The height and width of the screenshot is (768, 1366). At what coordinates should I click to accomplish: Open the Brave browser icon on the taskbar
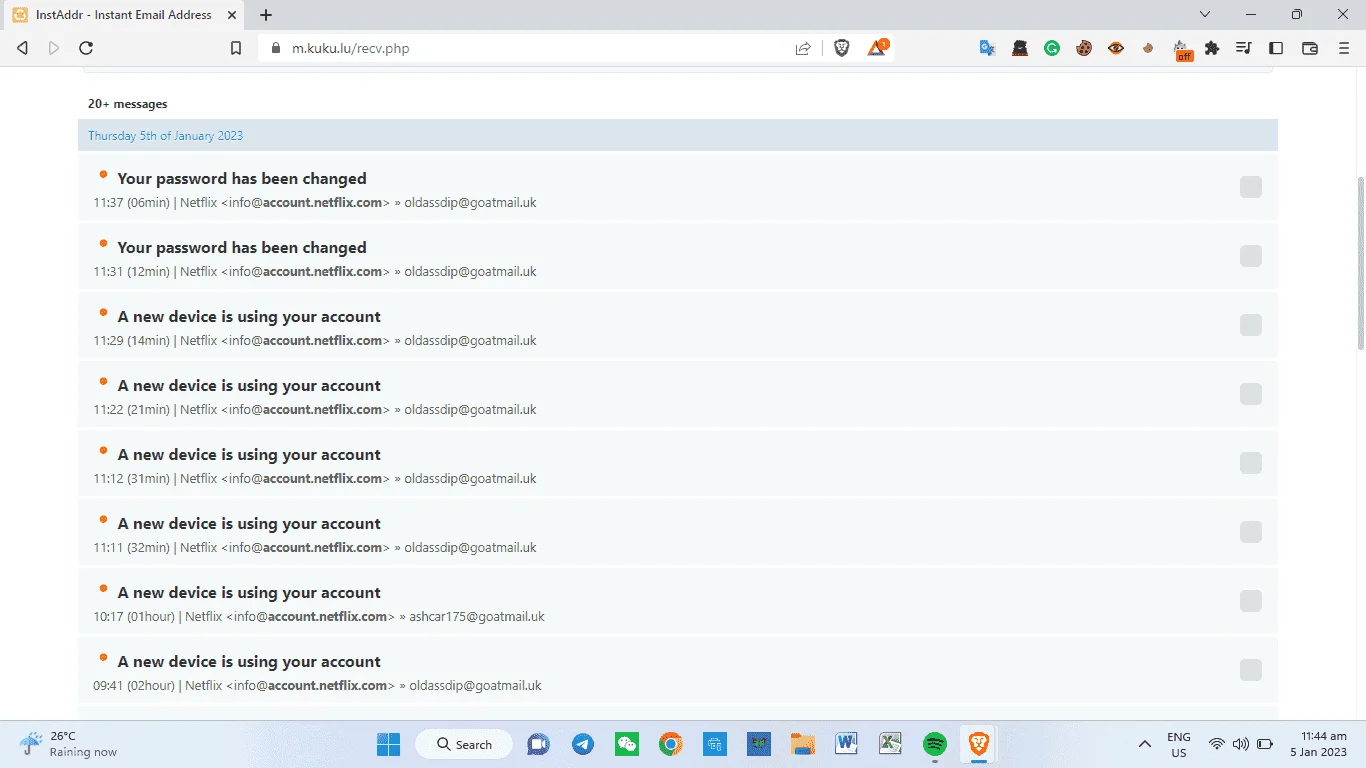pyautogui.click(x=978, y=744)
